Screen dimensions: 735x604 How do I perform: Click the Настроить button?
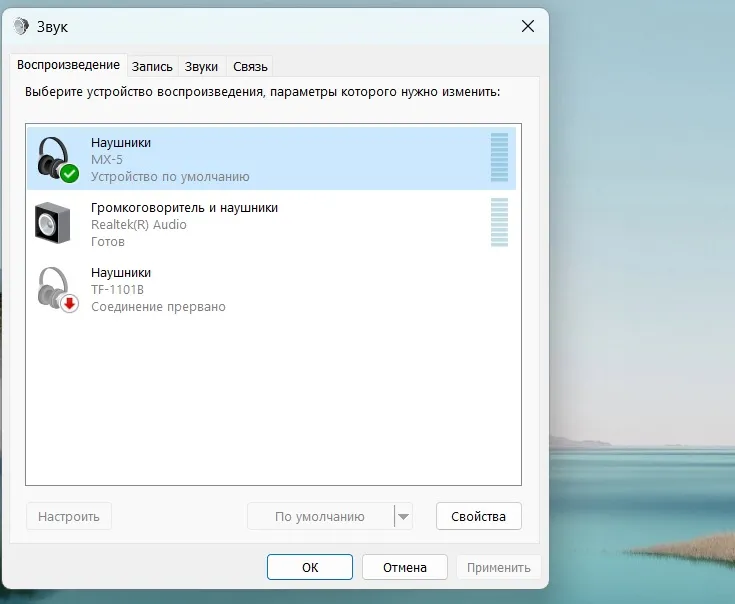pyautogui.click(x=69, y=516)
